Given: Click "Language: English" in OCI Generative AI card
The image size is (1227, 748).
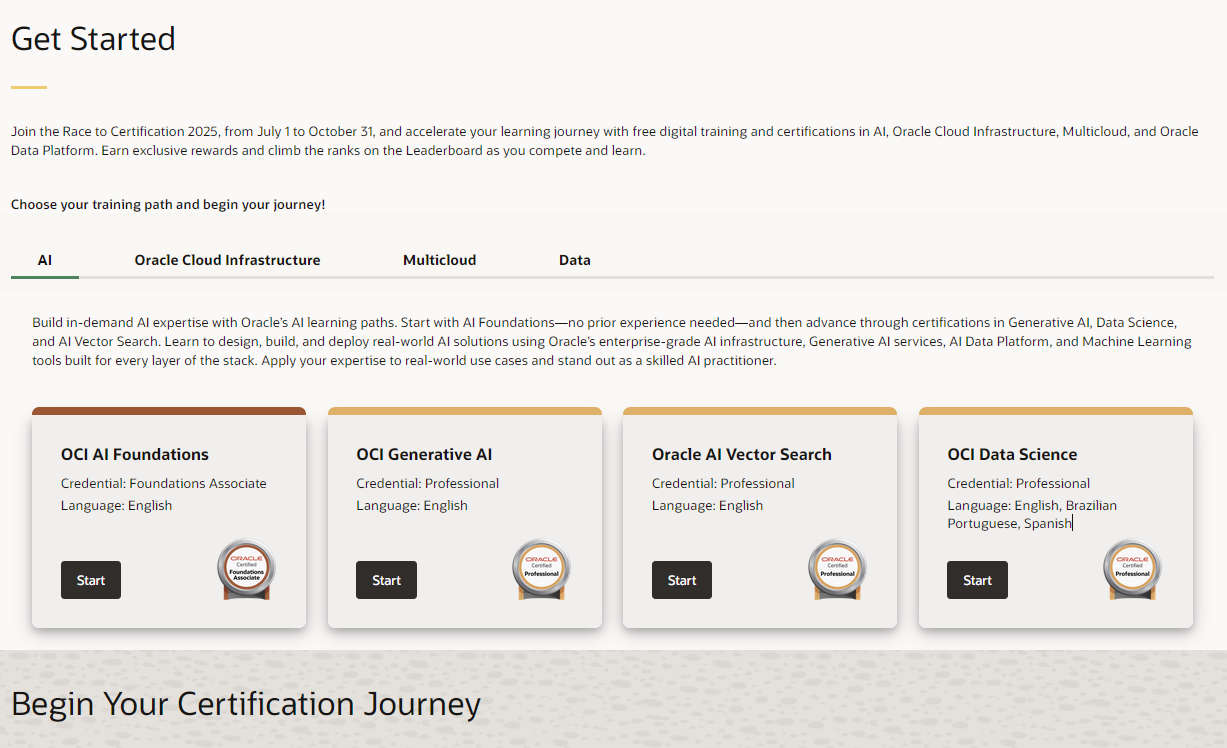Looking at the screenshot, I should [412, 505].
